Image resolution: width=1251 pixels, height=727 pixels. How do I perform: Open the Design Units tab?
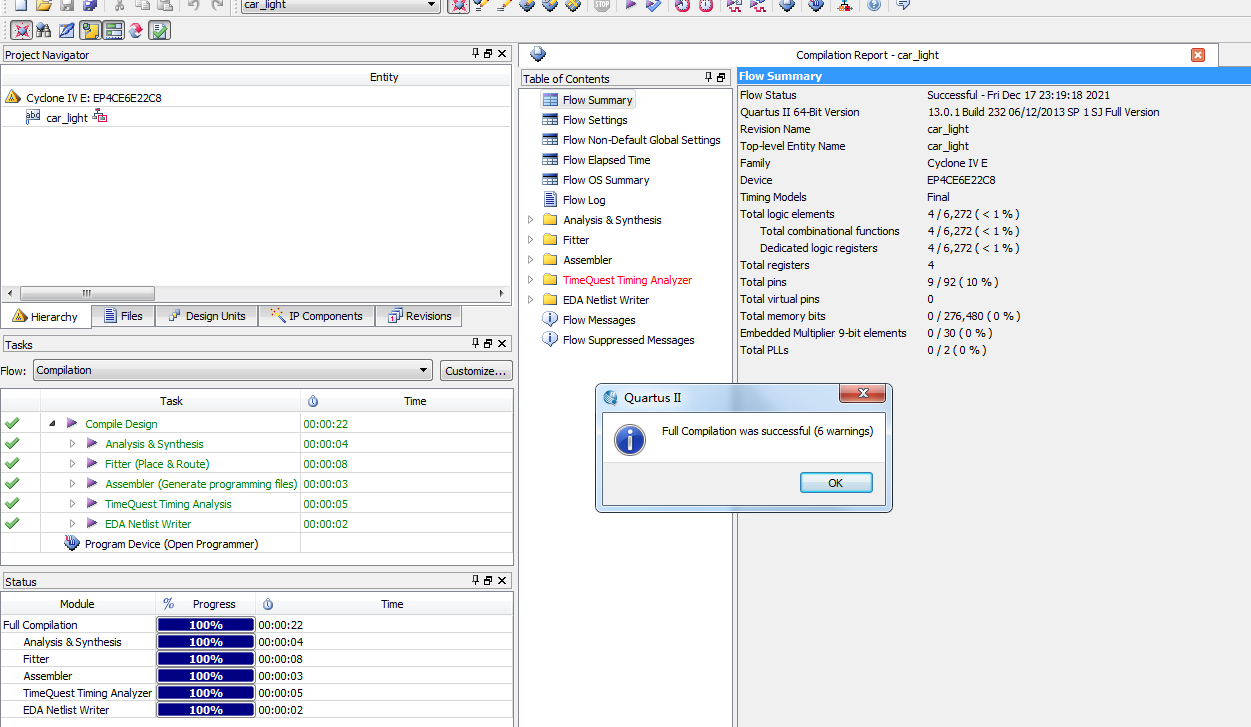[x=206, y=316]
